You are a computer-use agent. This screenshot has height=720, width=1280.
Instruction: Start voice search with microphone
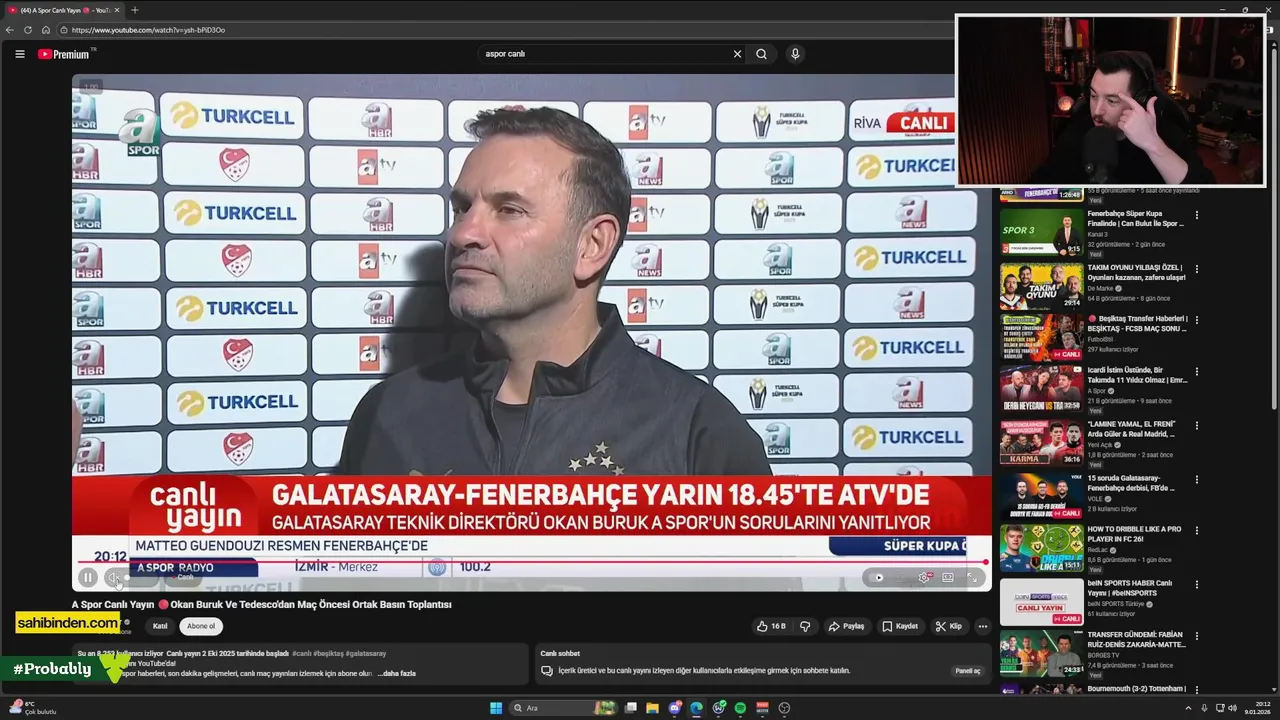coord(795,54)
